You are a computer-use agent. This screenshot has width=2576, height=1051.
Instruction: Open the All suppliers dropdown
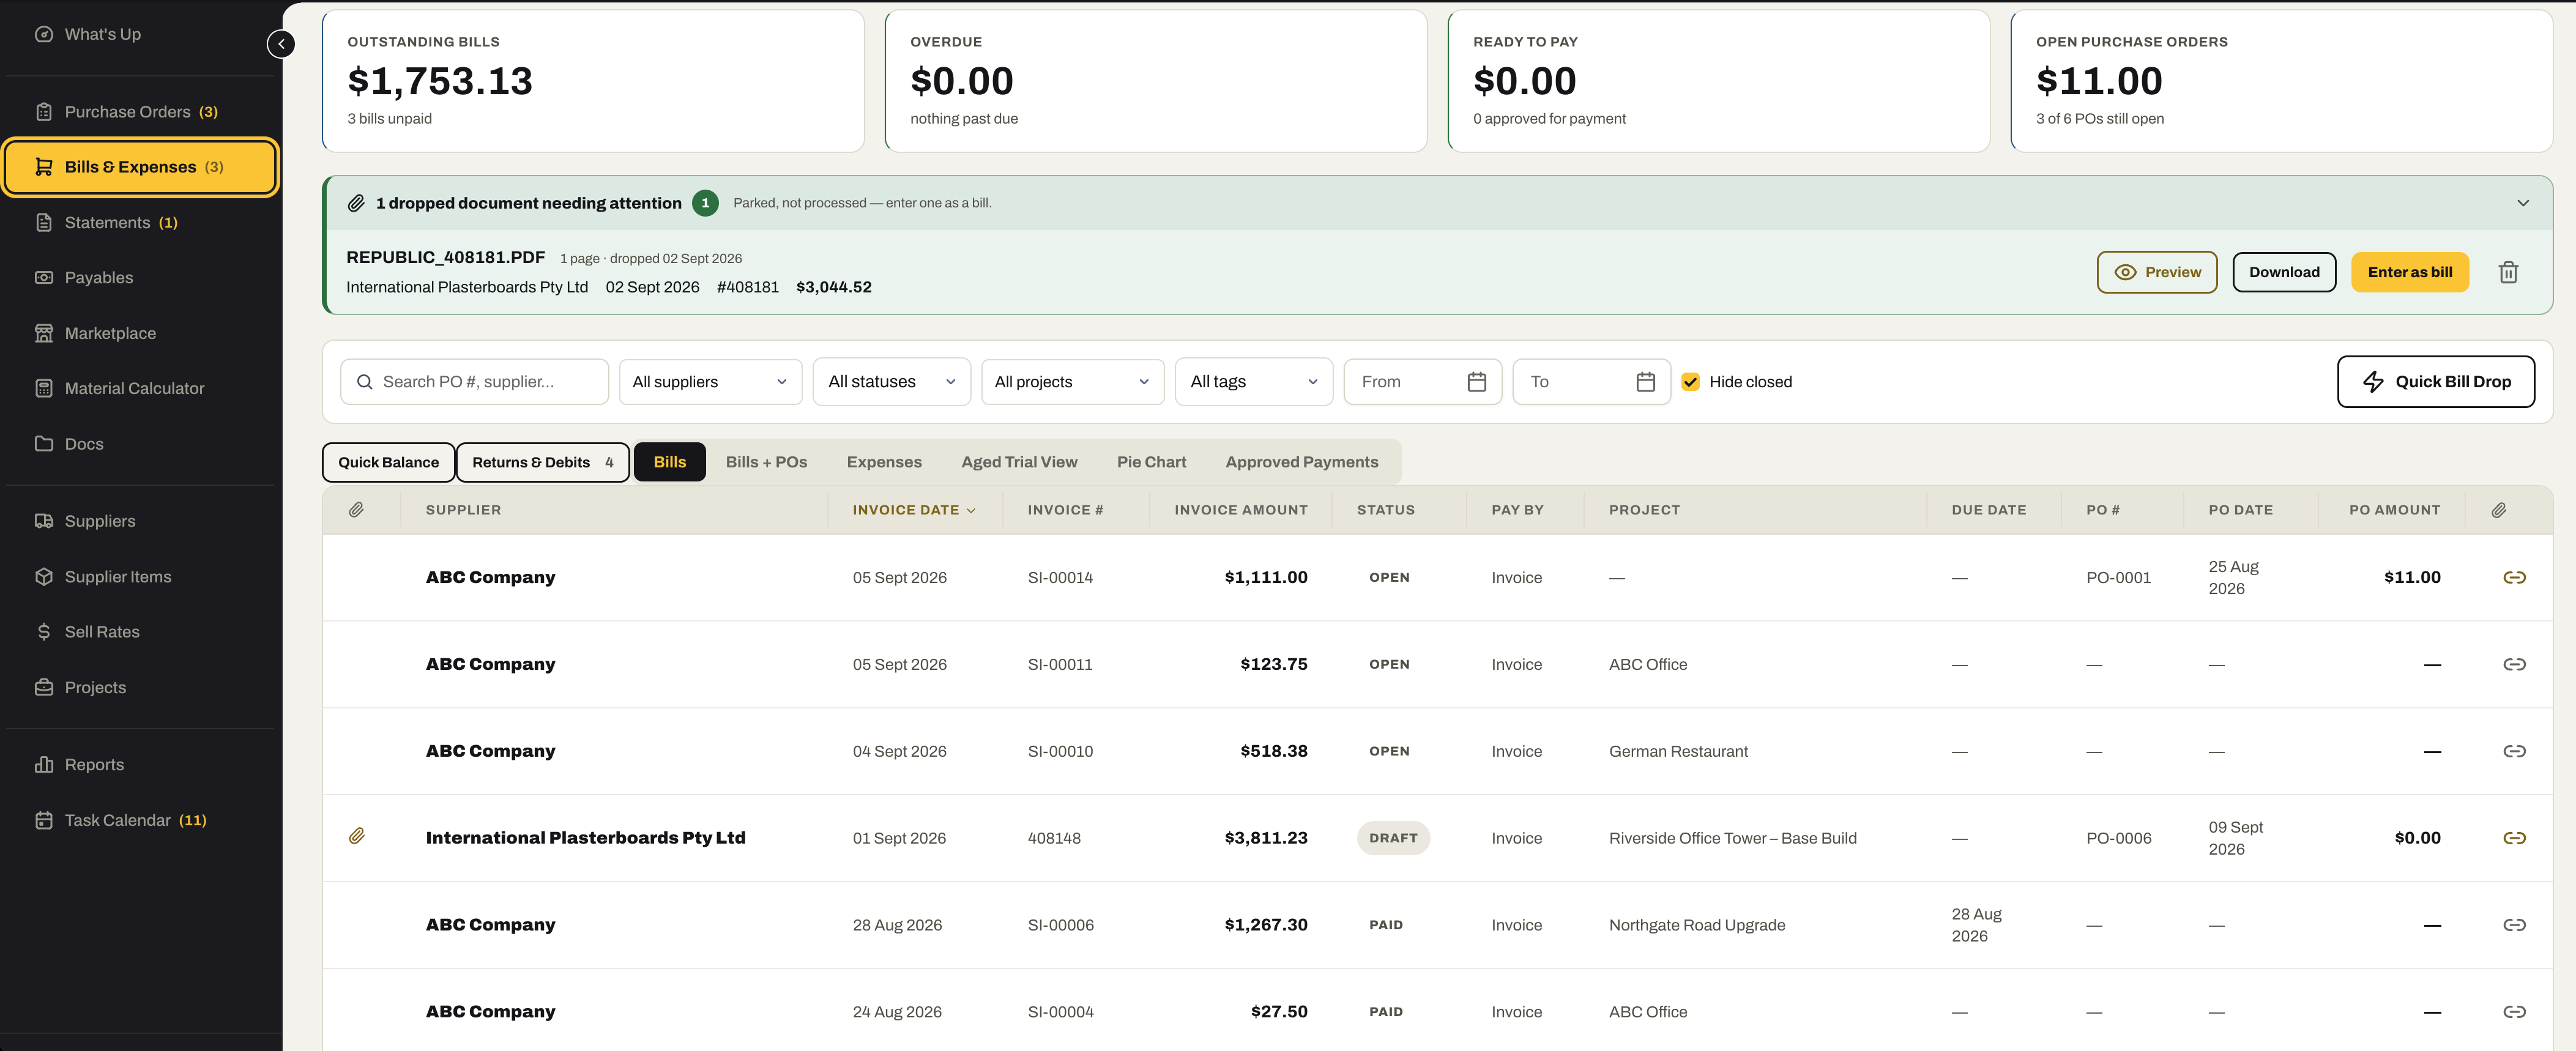coord(710,382)
